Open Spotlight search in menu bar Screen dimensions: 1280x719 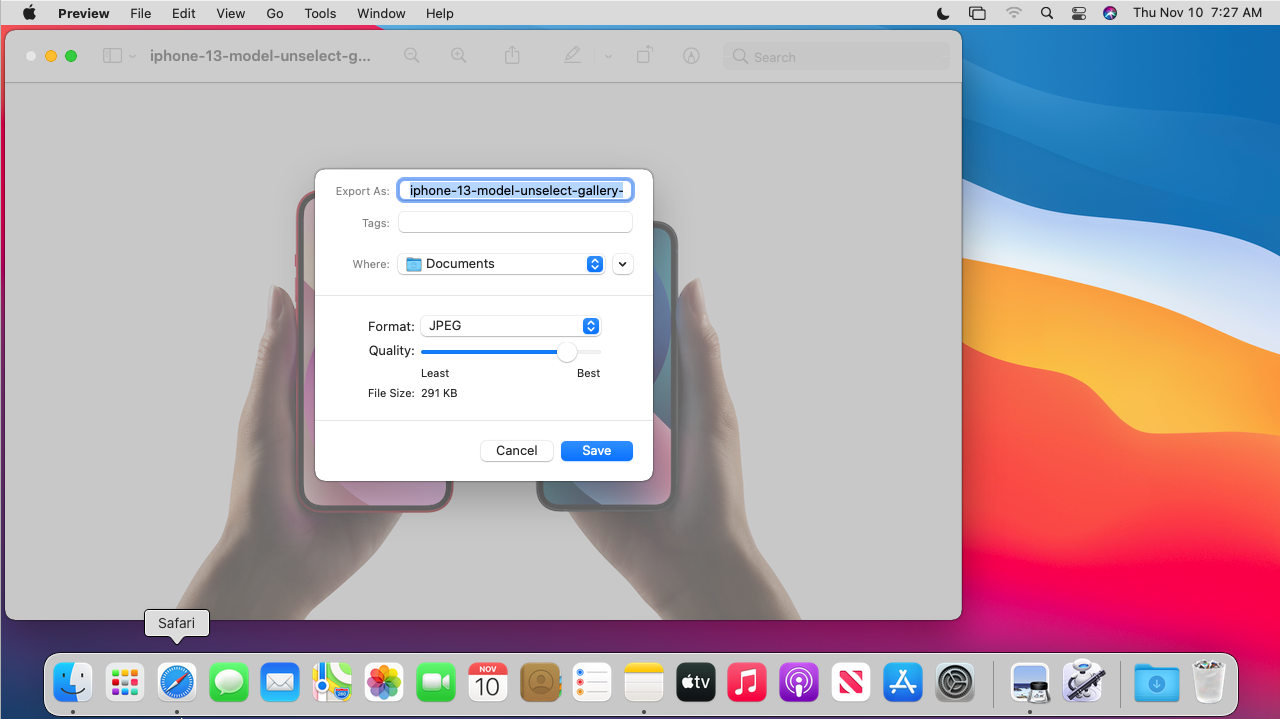(x=1047, y=13)
